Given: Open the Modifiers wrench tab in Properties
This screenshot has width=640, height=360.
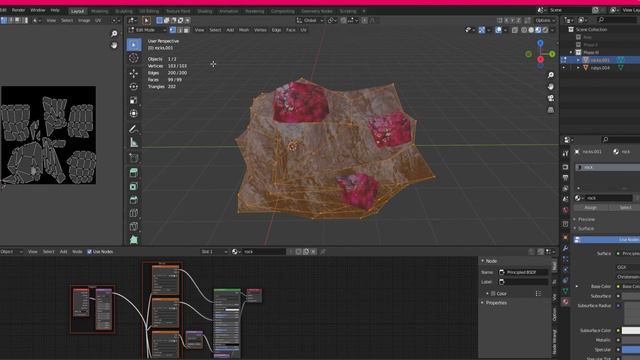Looking at the screenshot, I should pyautogui.click(x=565, y=248).
